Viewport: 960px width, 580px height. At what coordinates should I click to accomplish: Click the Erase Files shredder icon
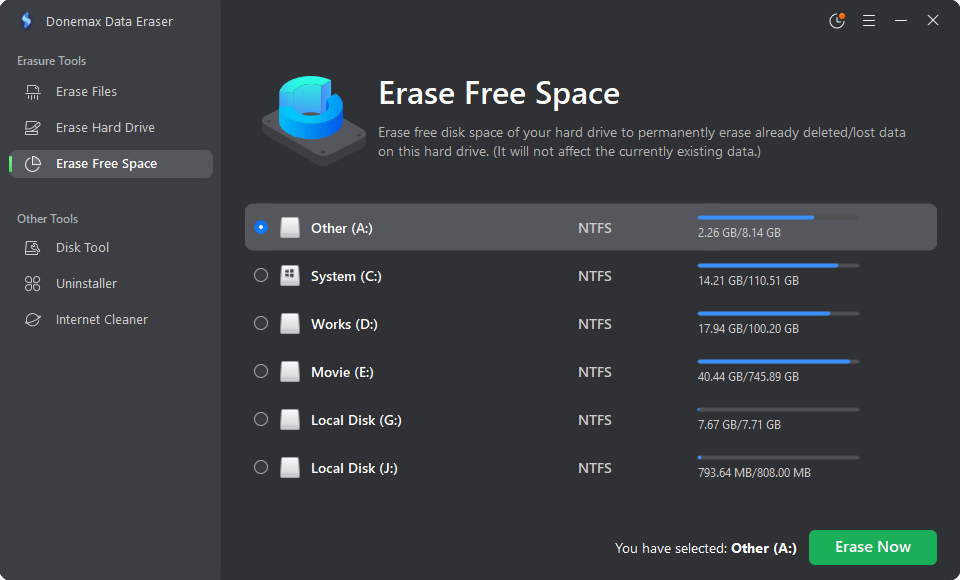coord(32,92)
